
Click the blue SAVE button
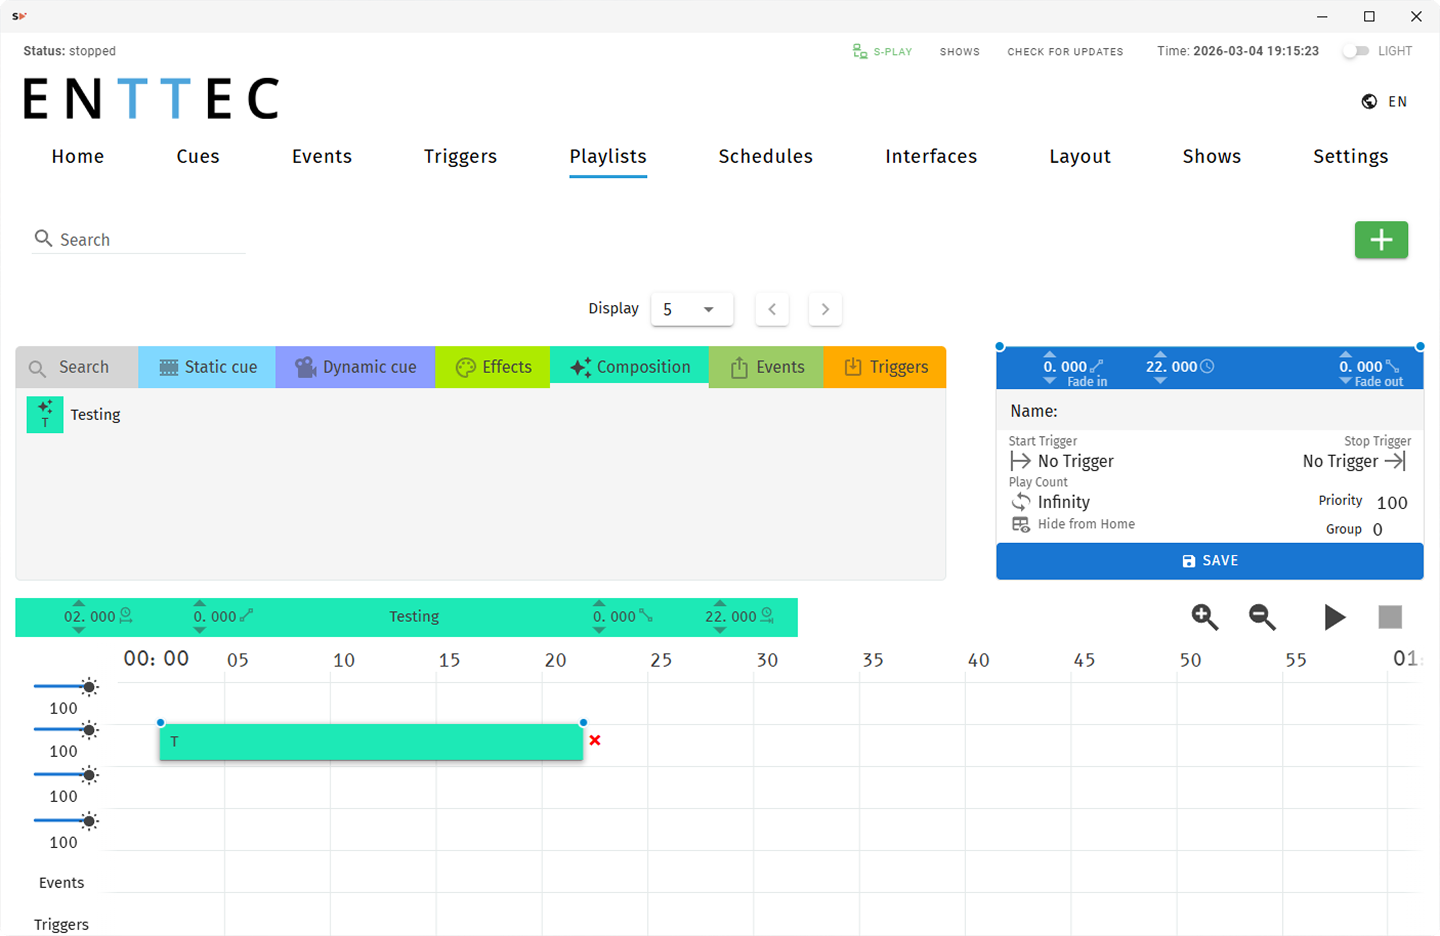click(1209, 561)
